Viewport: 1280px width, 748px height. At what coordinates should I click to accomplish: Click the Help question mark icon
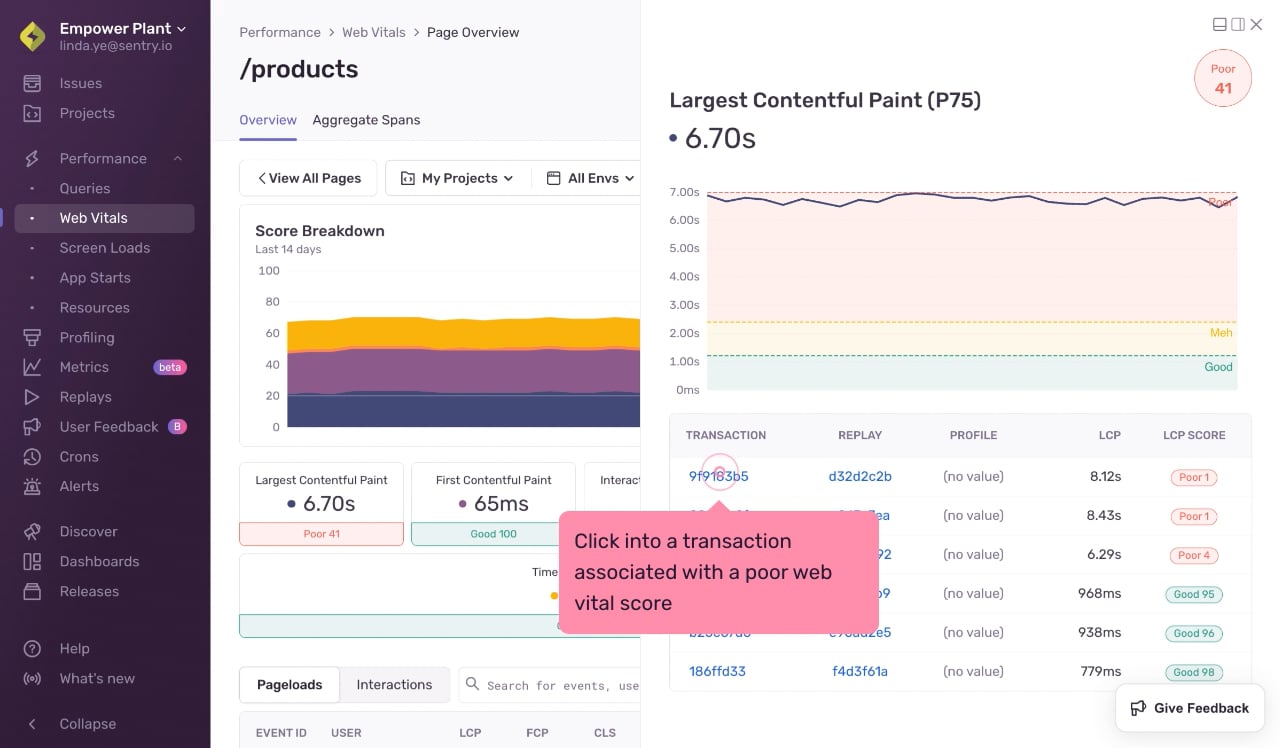(32, 648)
